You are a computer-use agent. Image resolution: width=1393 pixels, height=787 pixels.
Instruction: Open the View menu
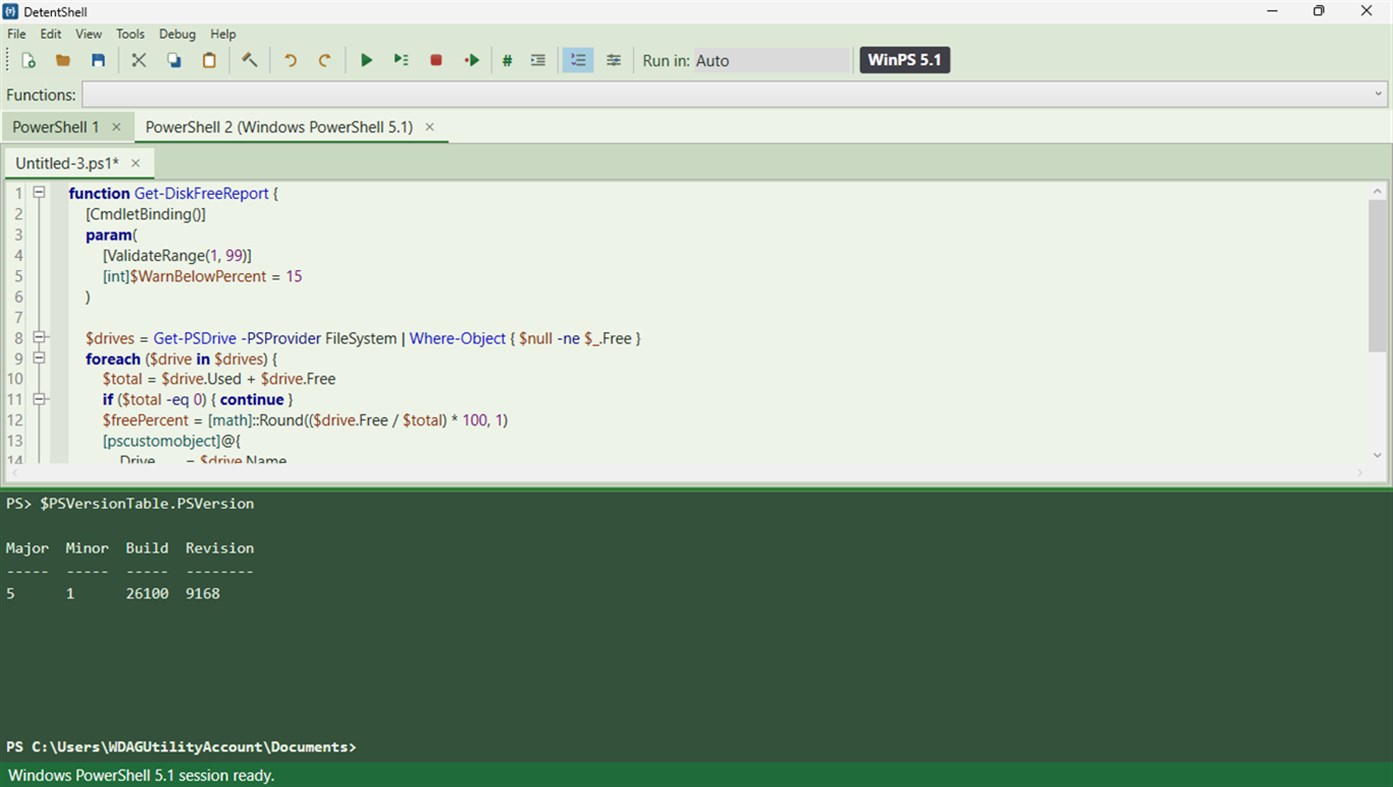(x=89, y=34)
